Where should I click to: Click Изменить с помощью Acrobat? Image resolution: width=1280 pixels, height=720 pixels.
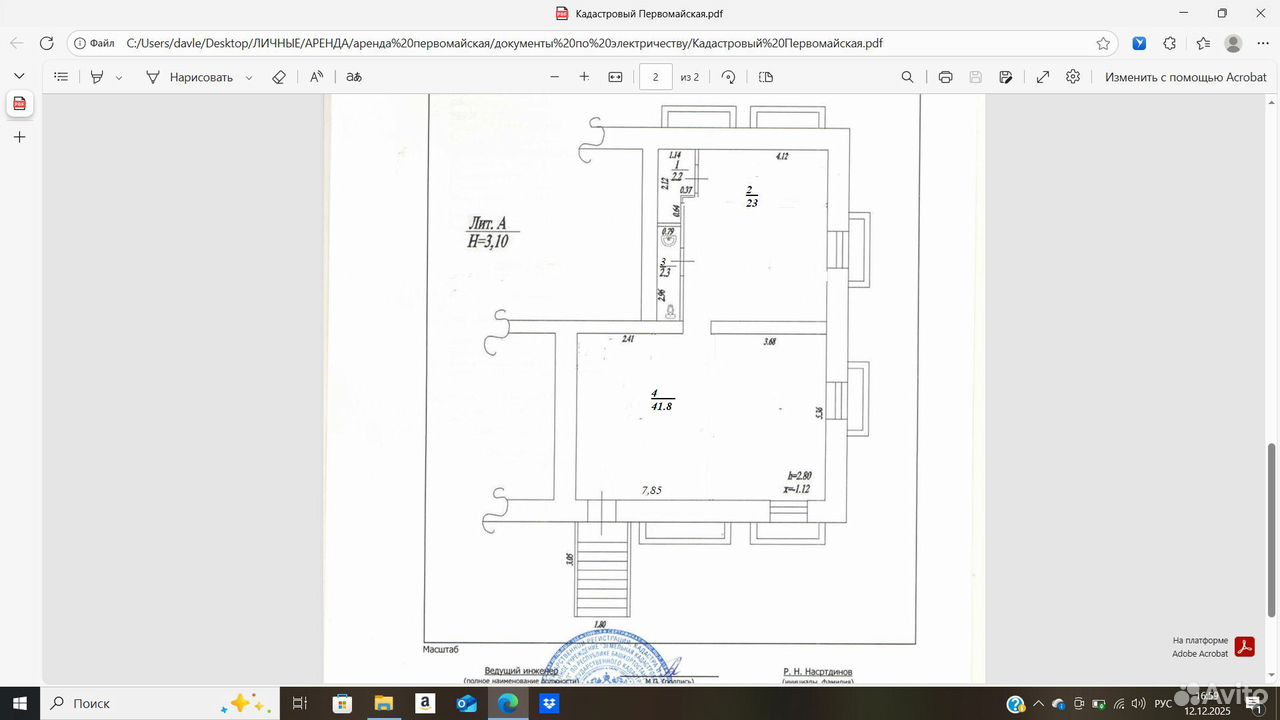tap(1186, 77)
